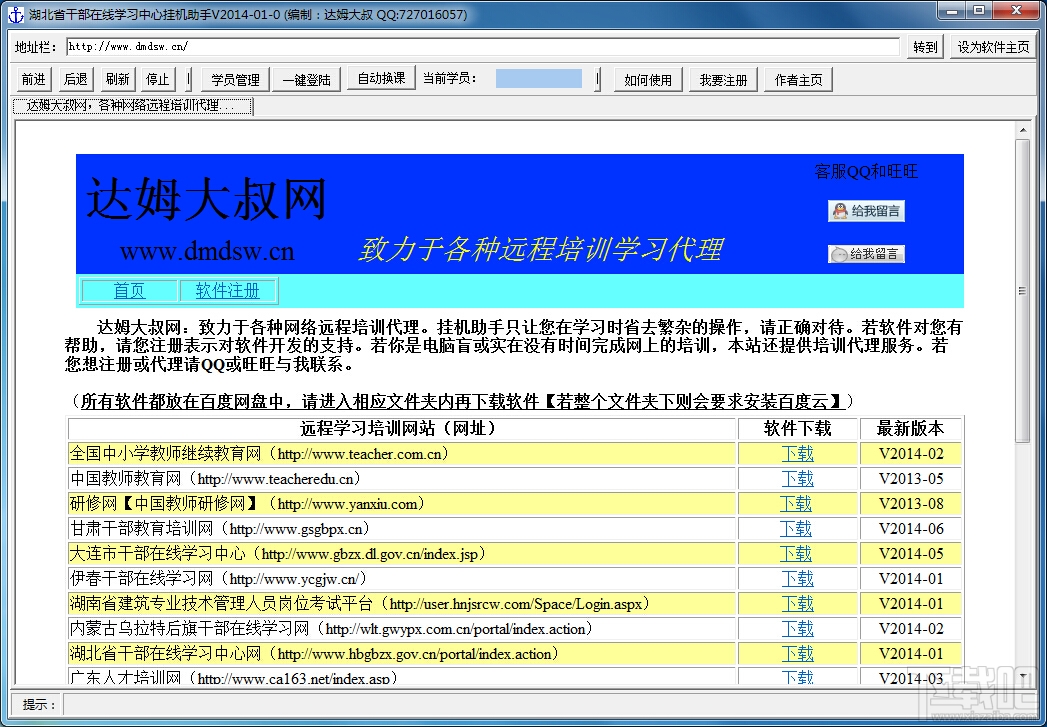The height and width of the screenshot is (727, 1047).
Task: Download software for 大连市干部在线学习中心
Action: (796, 553)
